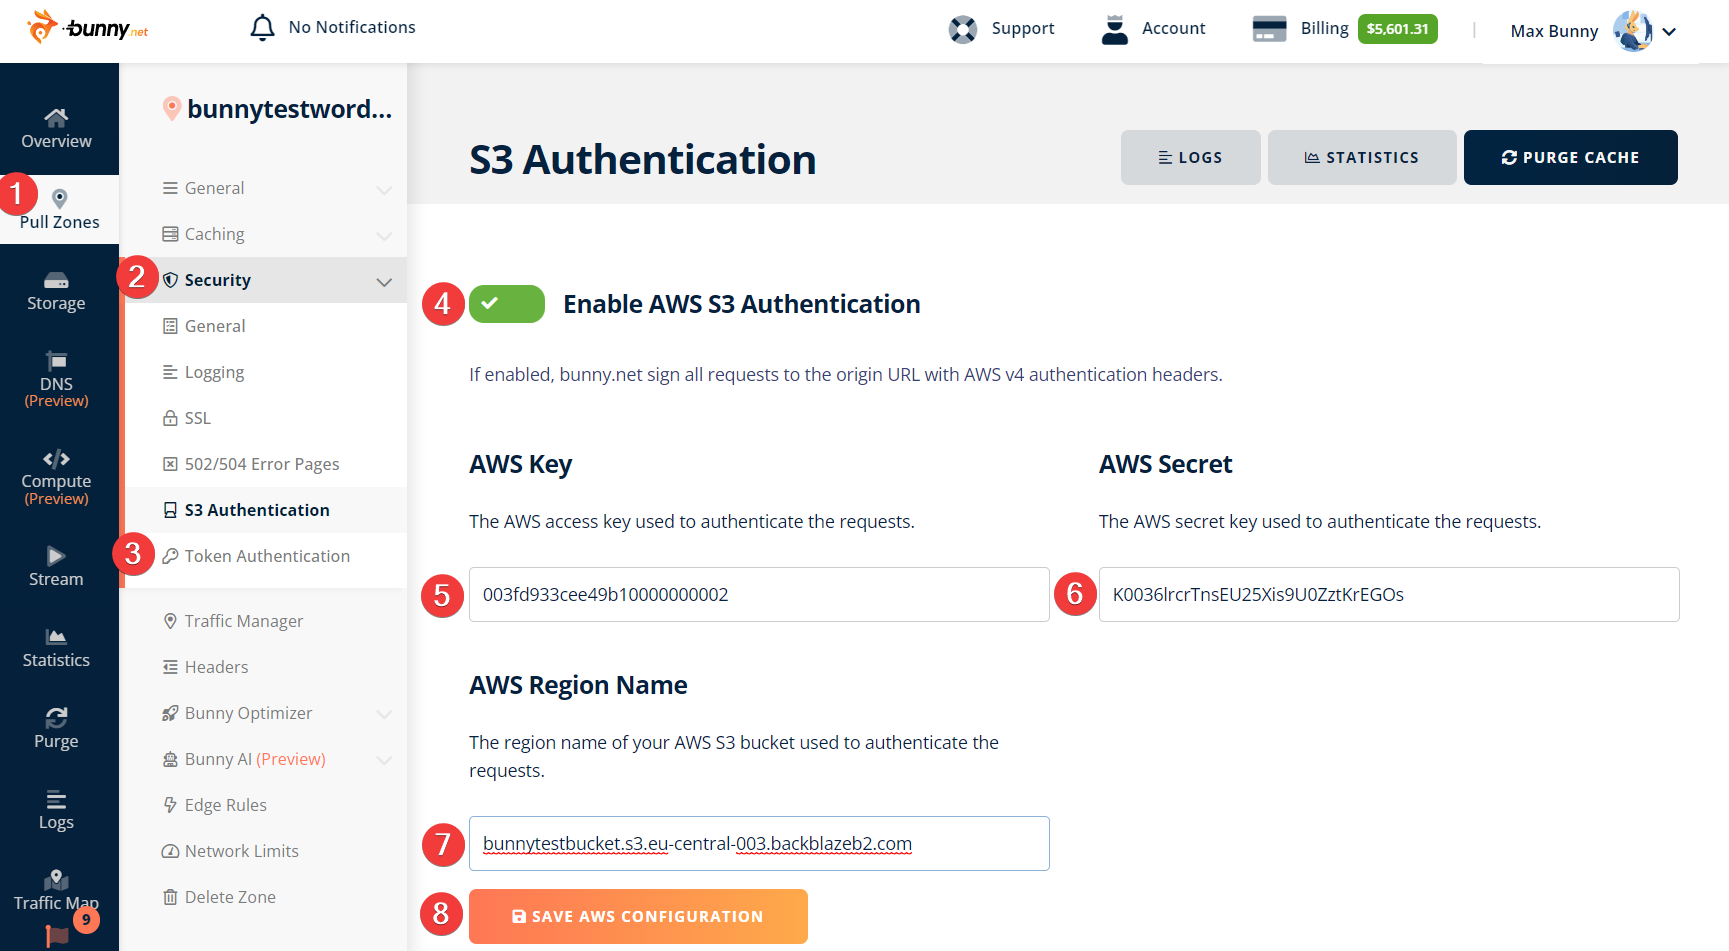Click the 'S3 Authentication' page heading

click(643, 160)
